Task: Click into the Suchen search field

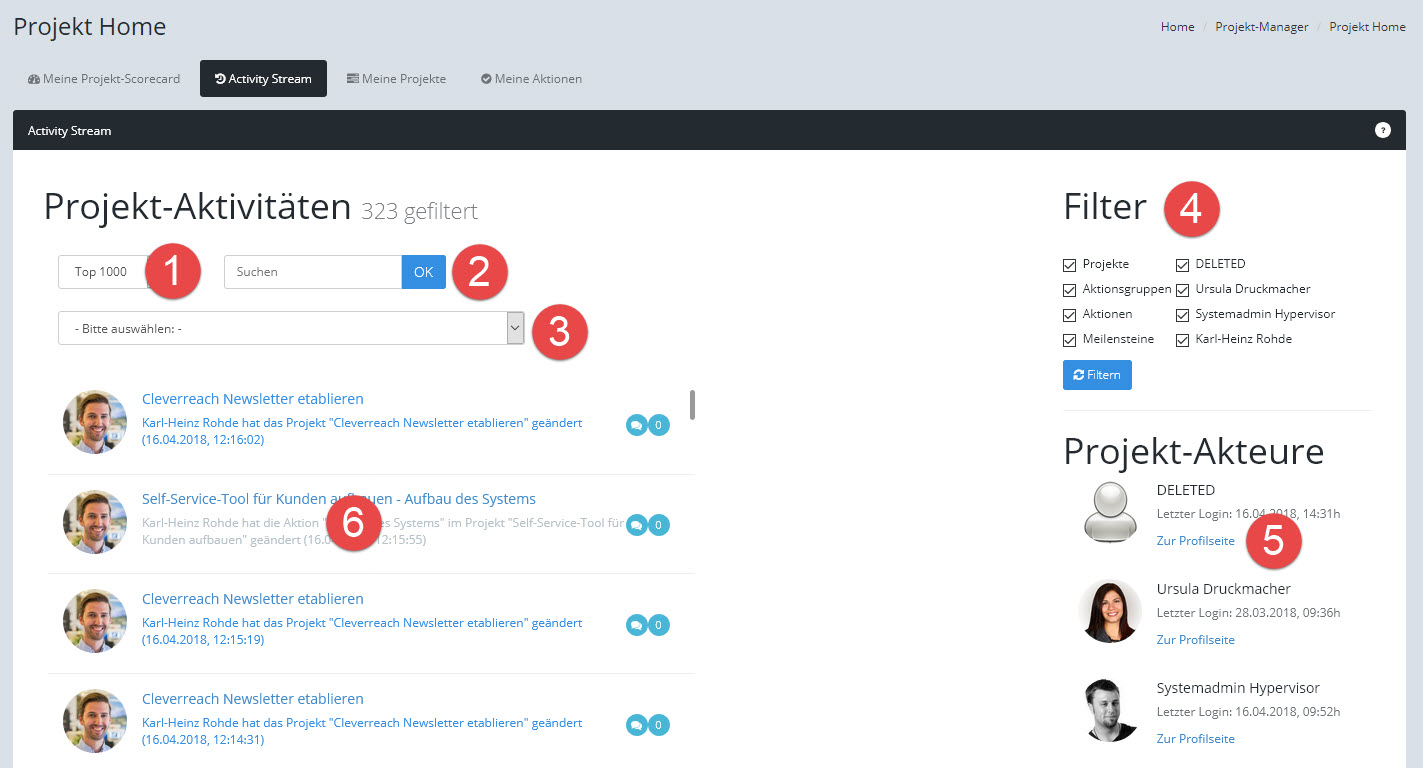Action: pyautogui.click(x=312, y=272)
